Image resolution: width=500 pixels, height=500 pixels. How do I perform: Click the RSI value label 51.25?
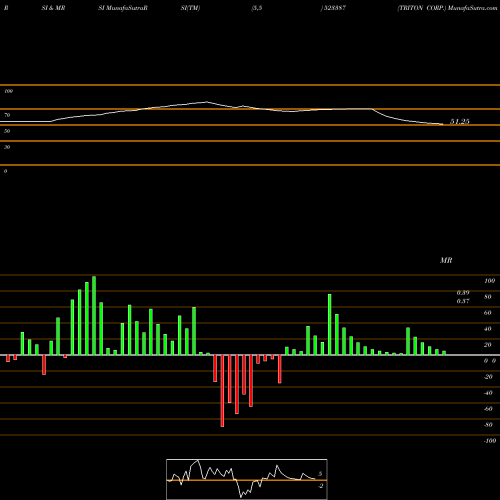460,122
